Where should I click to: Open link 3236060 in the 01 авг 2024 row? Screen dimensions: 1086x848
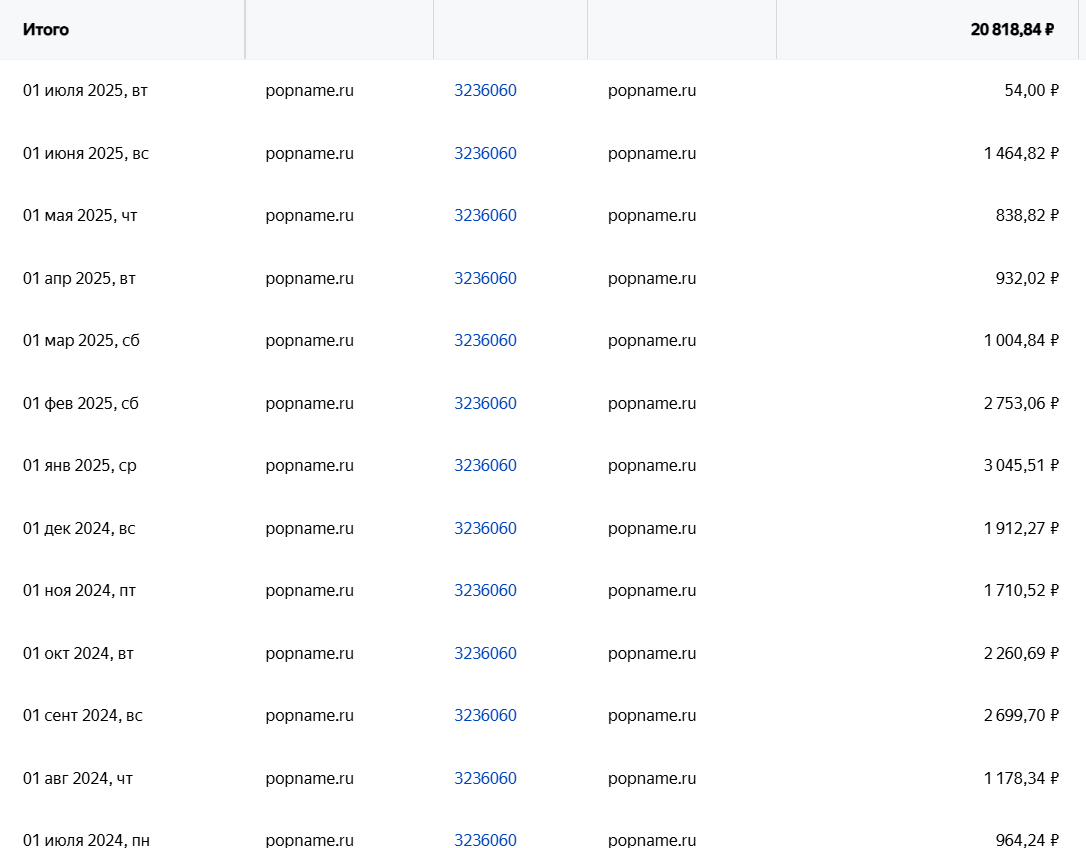[x=486, y=779]
